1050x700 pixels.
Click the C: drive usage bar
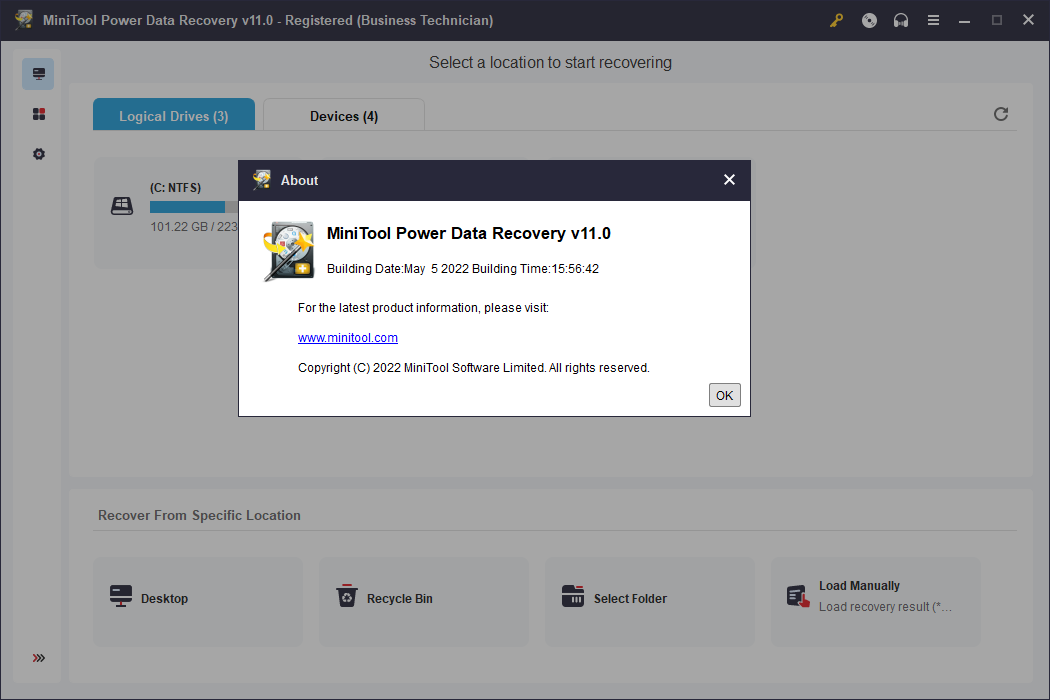pyautogui.click(x=194, y=207)
